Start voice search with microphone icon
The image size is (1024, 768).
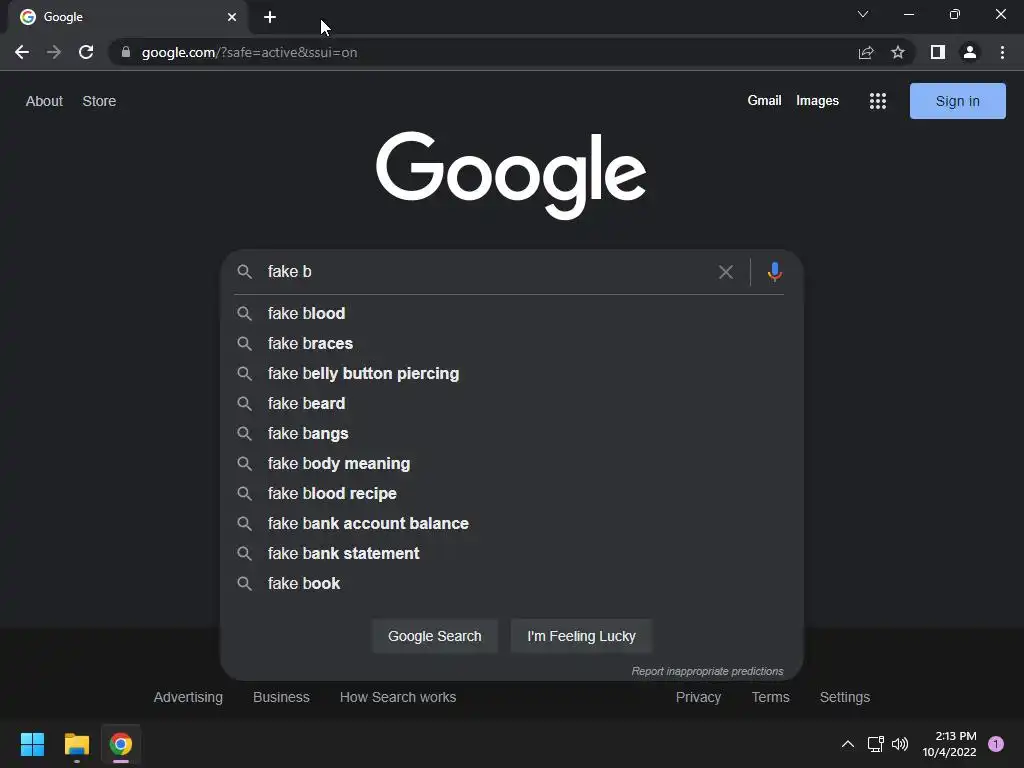coord(775,272)
